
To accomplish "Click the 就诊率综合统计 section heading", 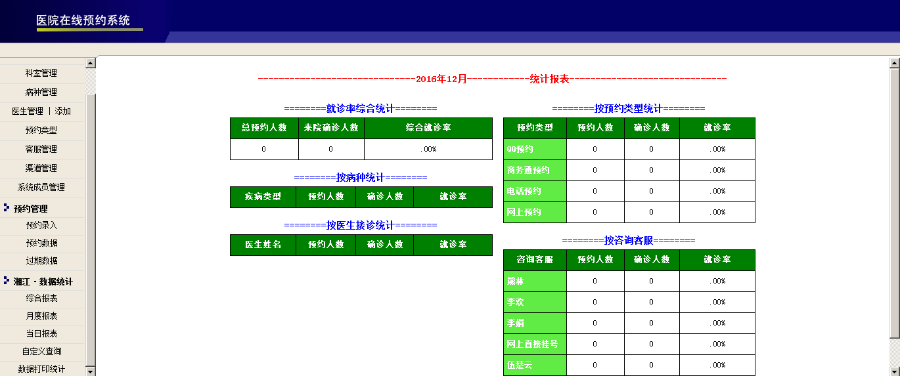I will pyautogui.click(x=360, y=108).
